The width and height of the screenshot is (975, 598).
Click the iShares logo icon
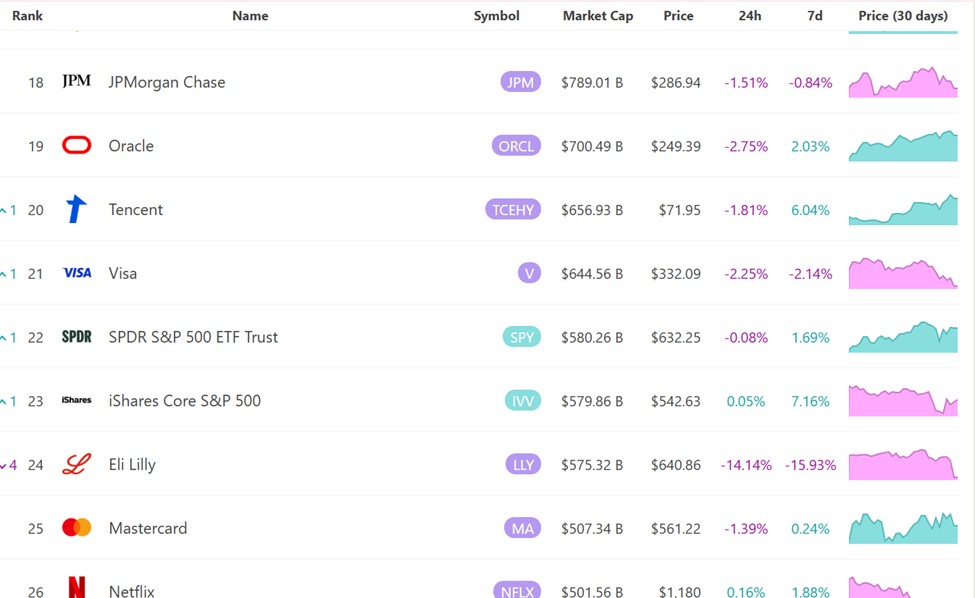coord(76,400)
